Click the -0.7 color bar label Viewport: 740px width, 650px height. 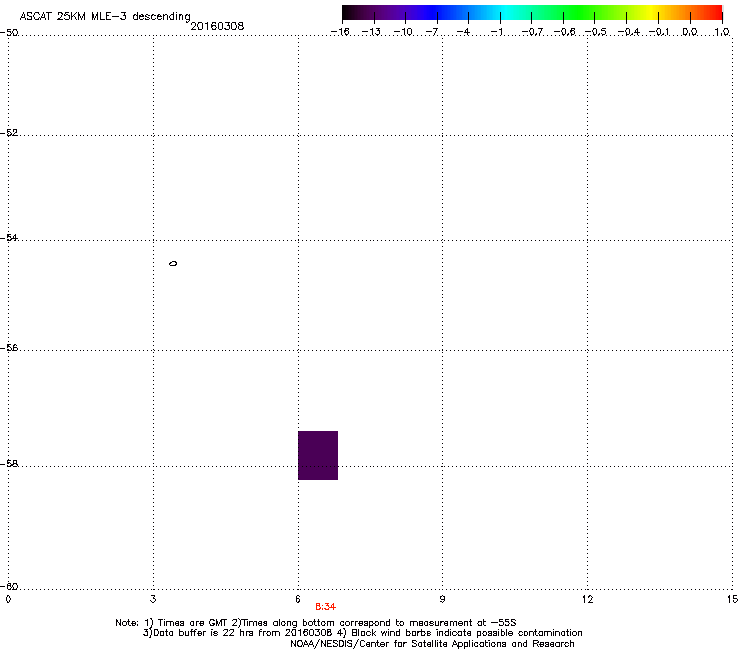(532, 32)
